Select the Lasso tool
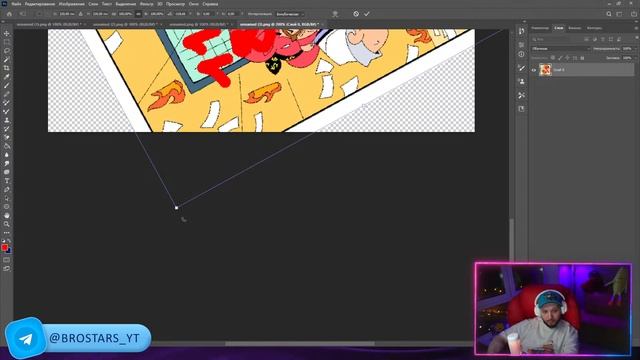The height and width of the screenshot is (360, 640). click(7, 51)
